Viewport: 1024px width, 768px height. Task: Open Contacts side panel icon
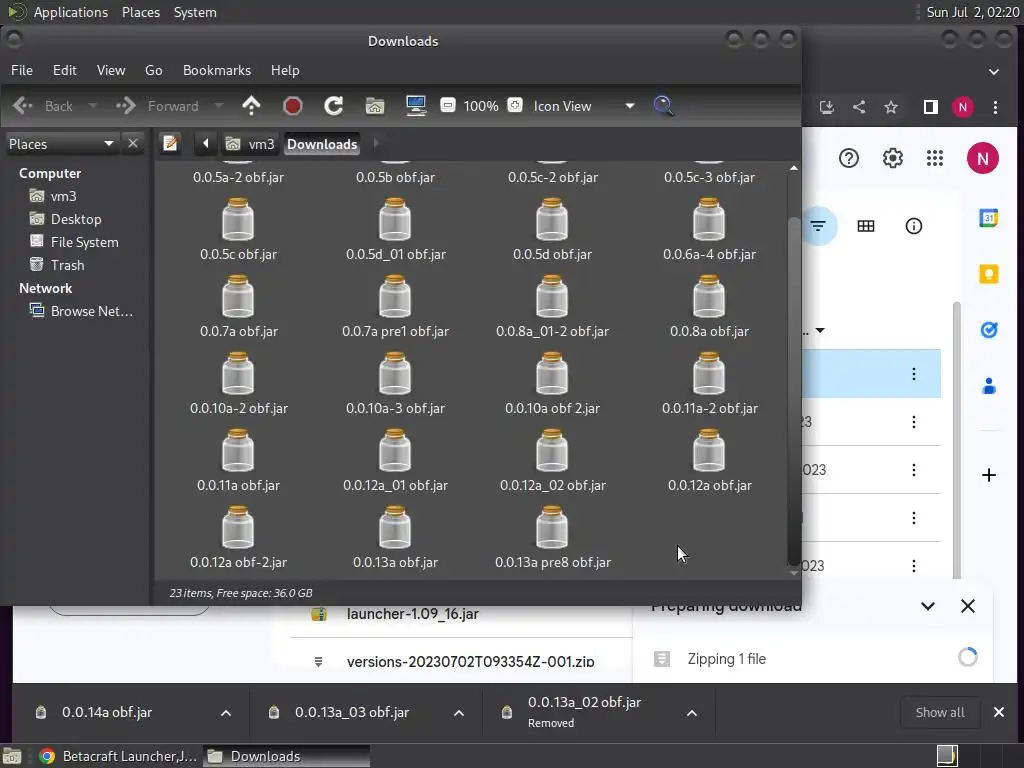coord(989,386)
